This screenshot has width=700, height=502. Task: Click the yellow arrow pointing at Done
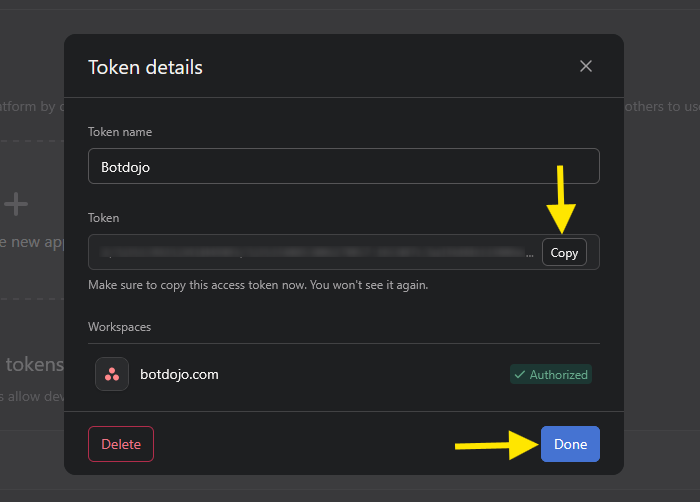(495, 444)
